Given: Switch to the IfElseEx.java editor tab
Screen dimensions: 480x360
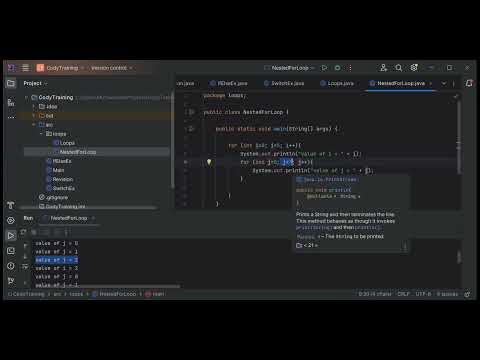Looking at the screenshot, I should [x=229, y=83].
